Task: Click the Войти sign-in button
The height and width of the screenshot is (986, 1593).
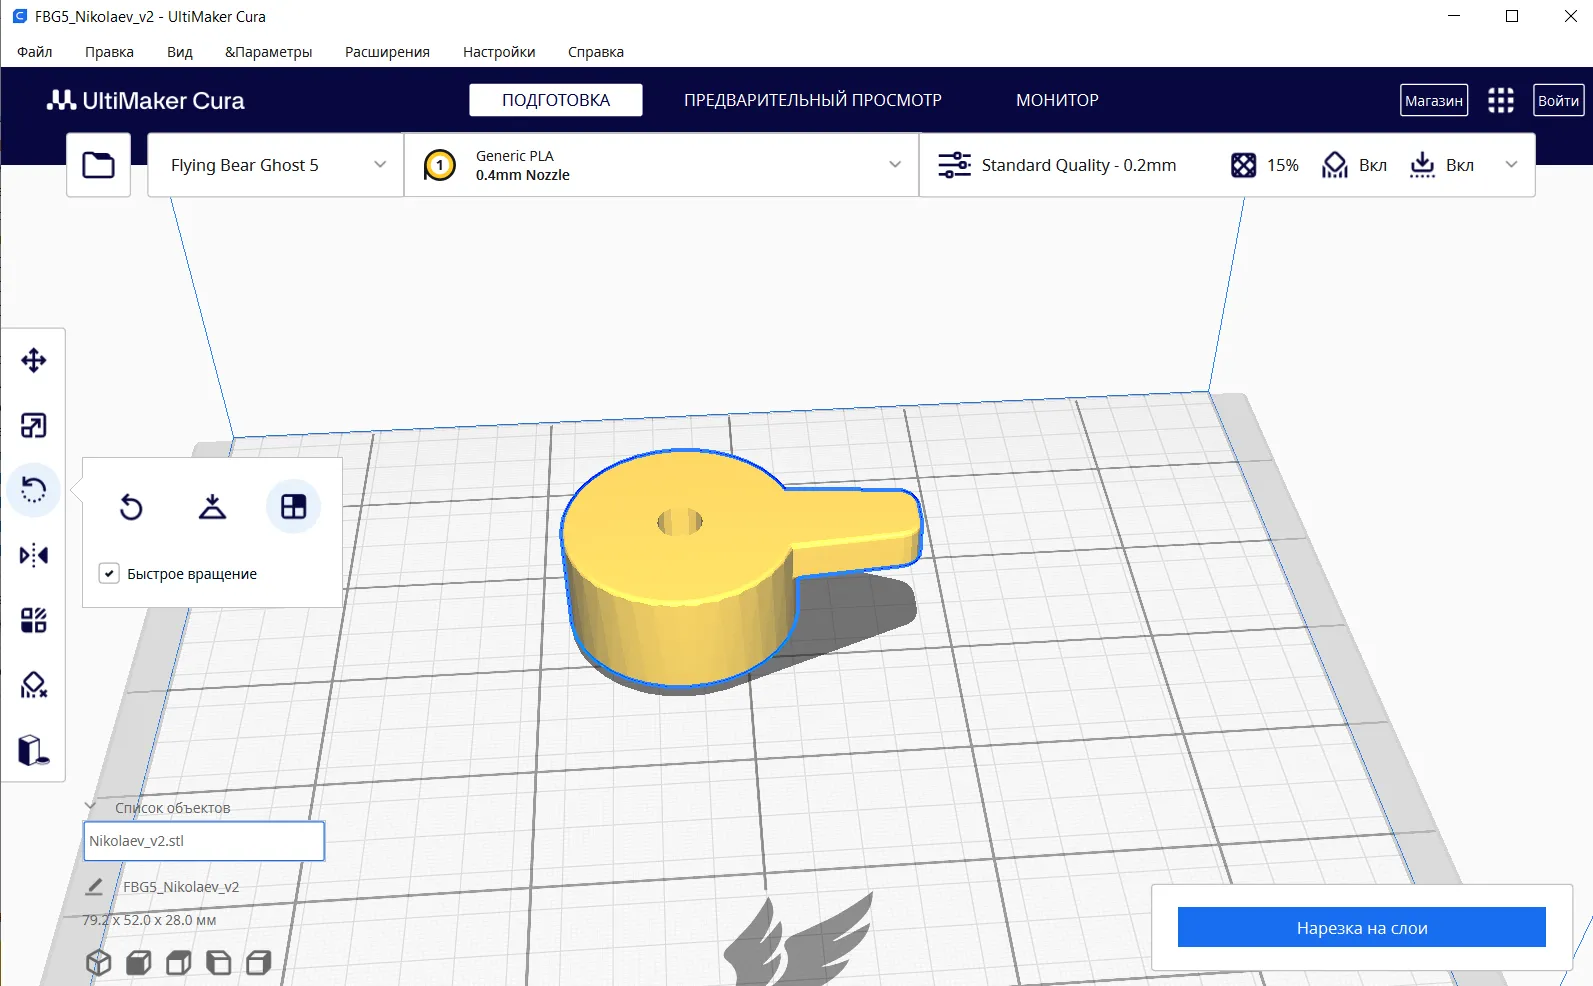Action: pyautogui.click(x=1558, y=100)
